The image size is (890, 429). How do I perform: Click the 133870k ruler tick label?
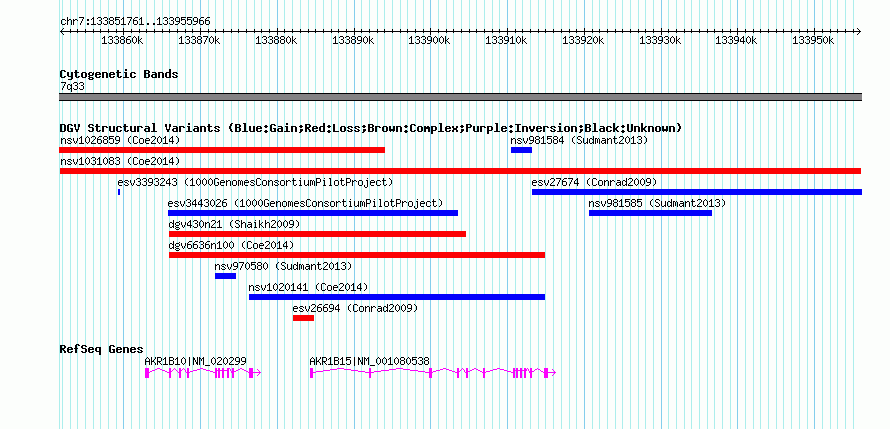tap(199, 40)
